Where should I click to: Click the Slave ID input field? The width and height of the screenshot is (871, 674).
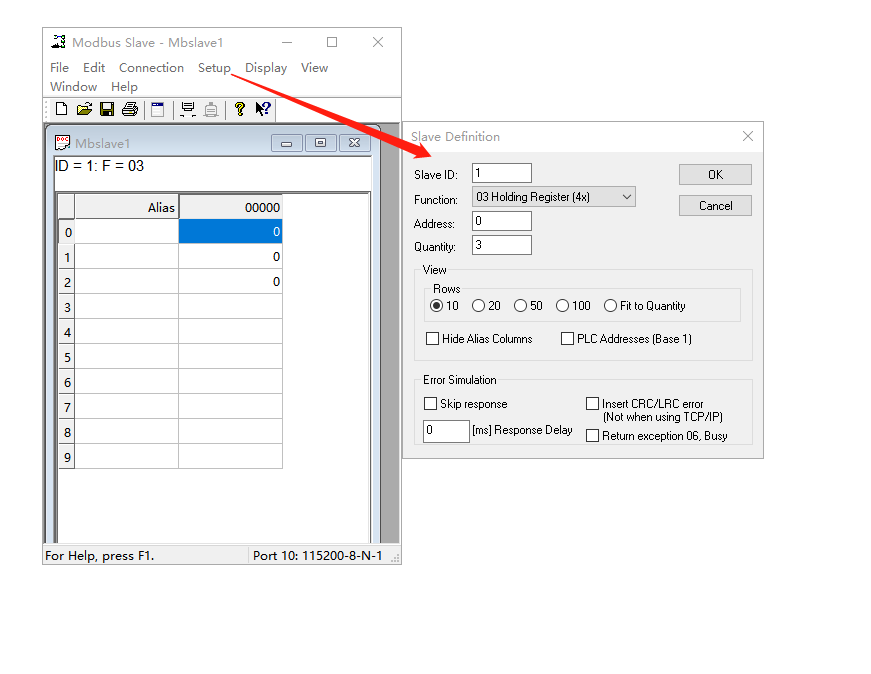point(501,174)
